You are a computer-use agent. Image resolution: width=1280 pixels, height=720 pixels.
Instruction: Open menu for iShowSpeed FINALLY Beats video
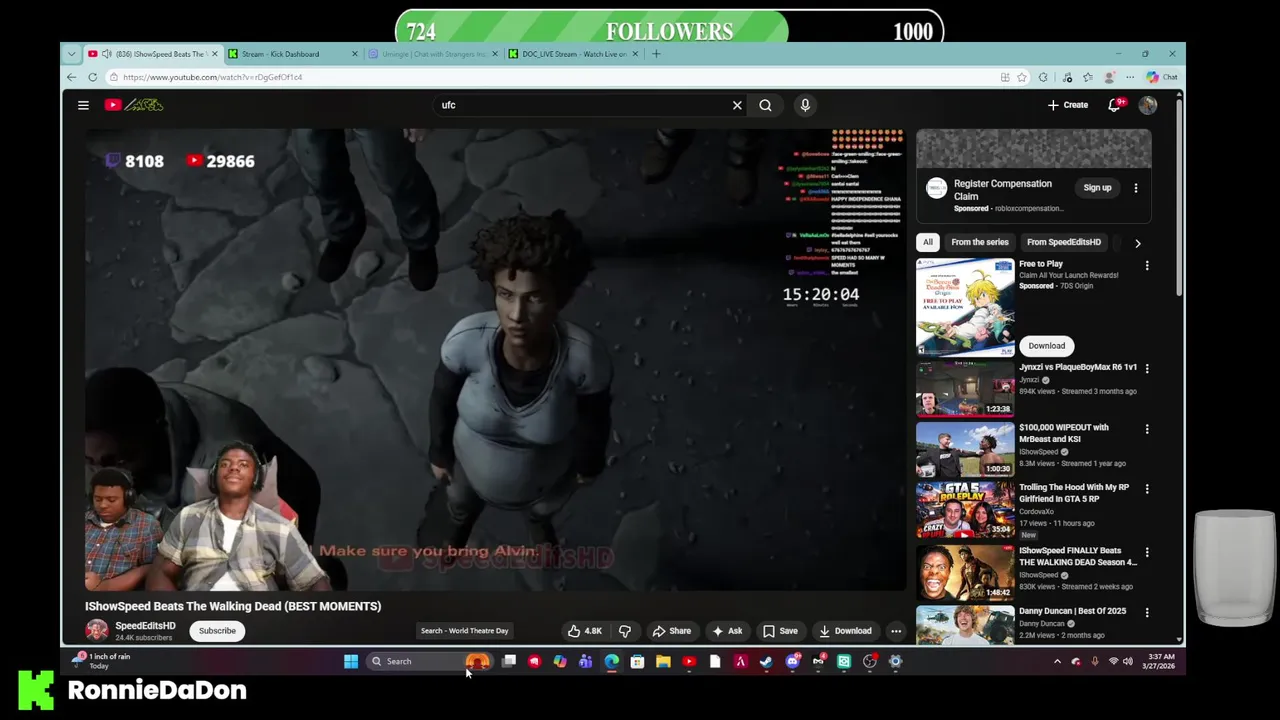click(x=1147, y=552)
